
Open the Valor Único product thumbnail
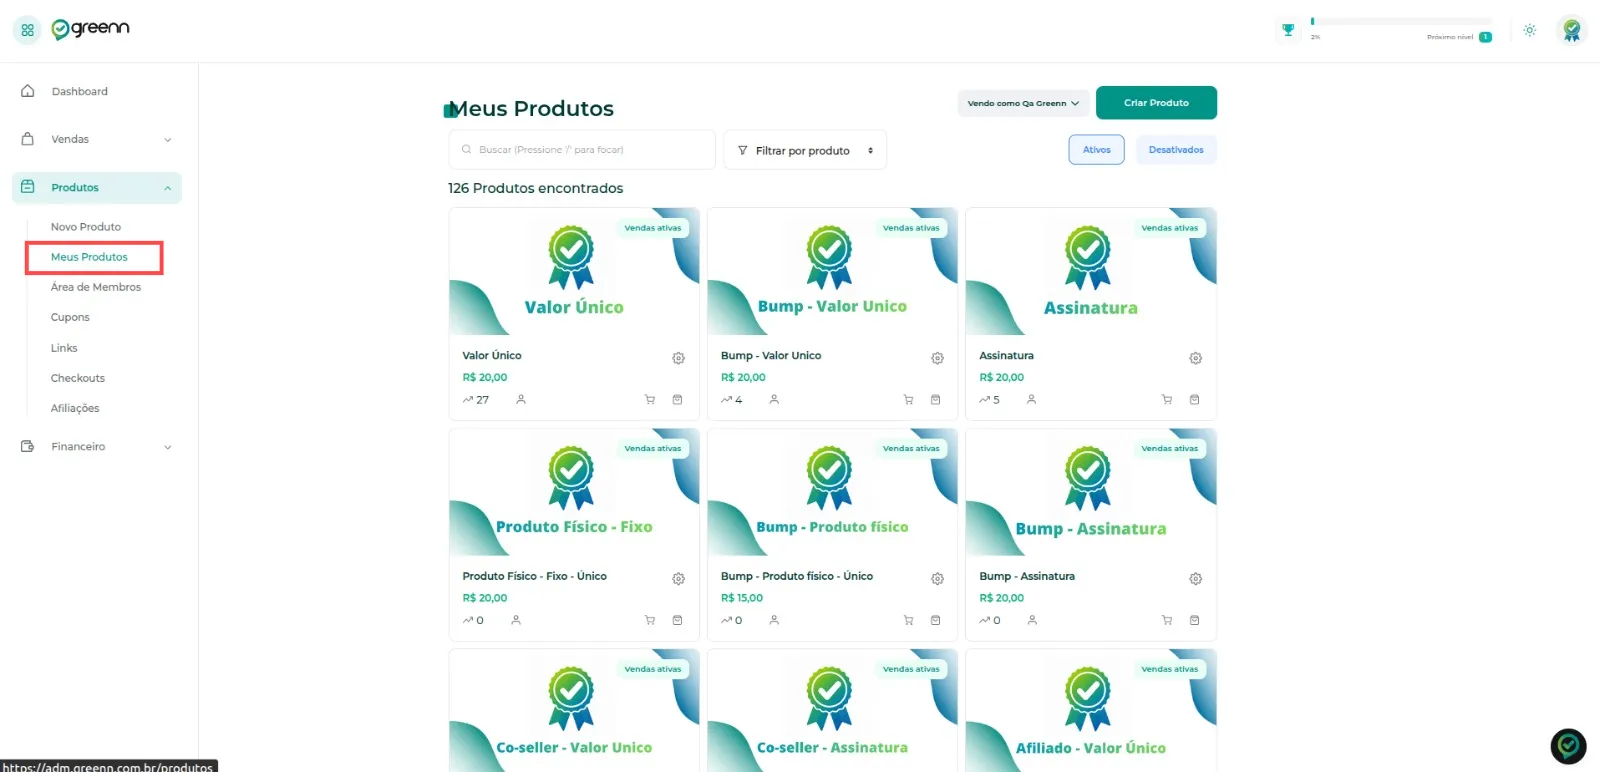pos(574,271)
